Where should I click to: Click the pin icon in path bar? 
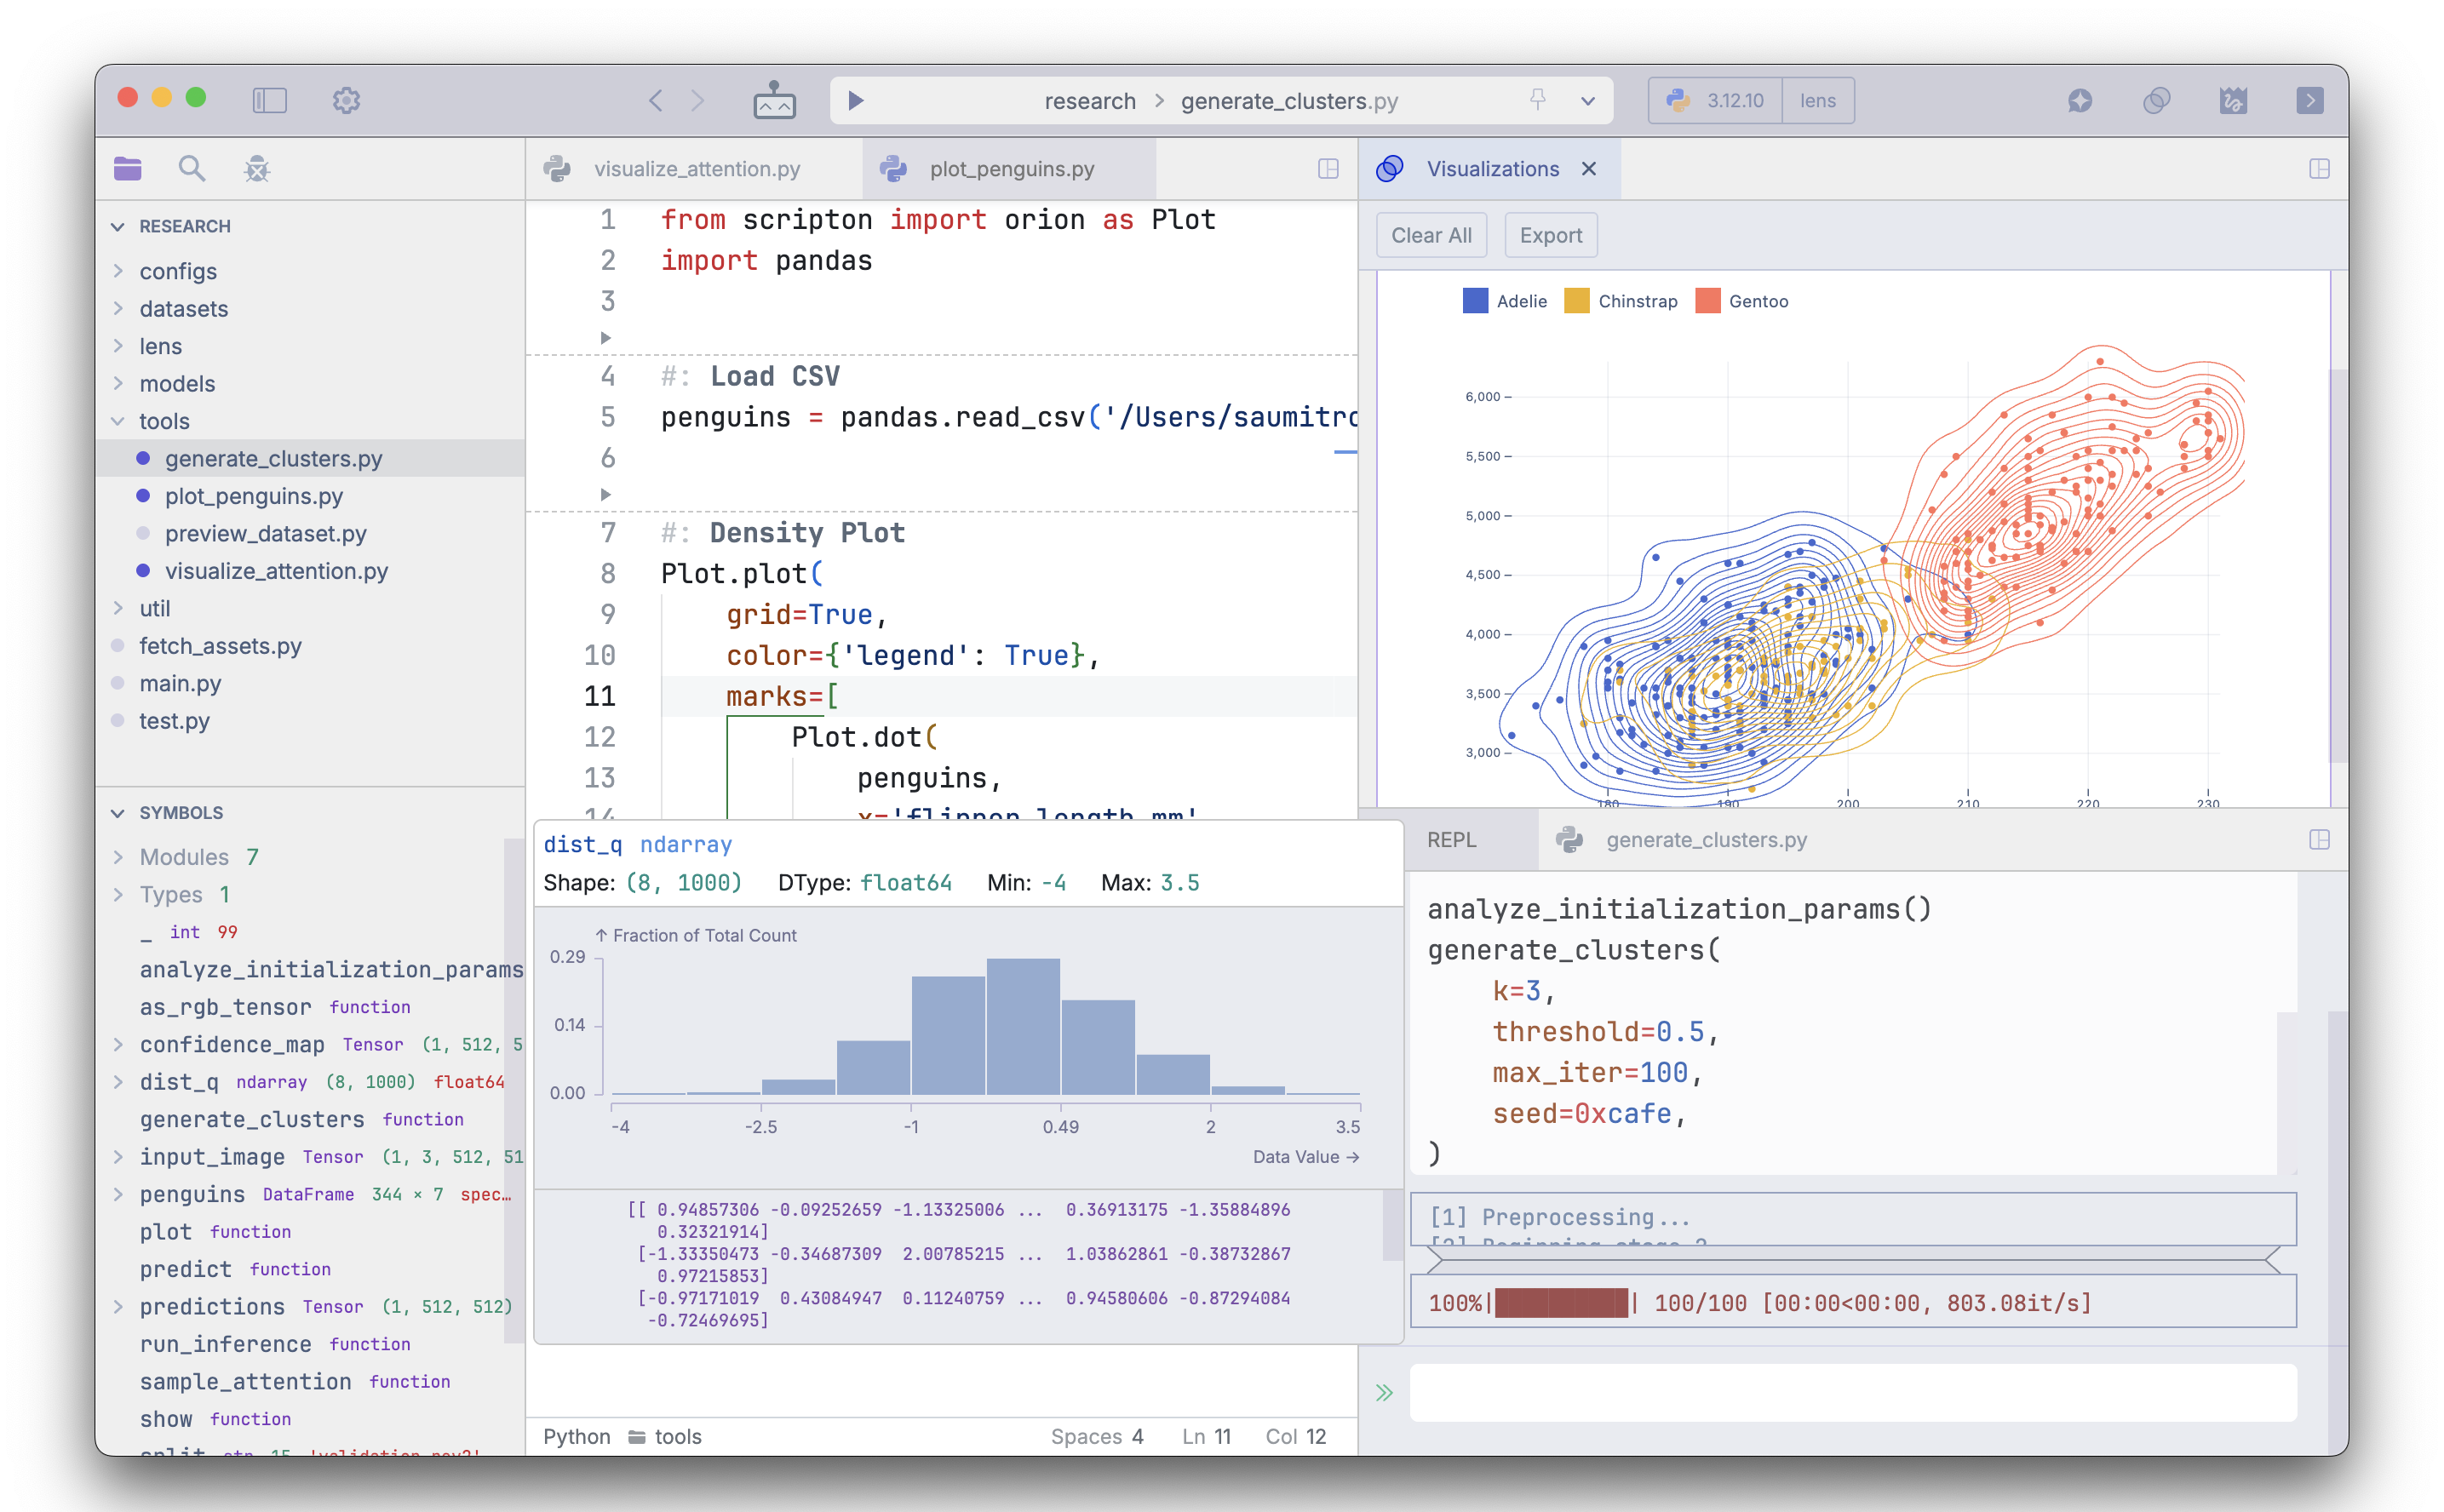(x=1537, y=100)
